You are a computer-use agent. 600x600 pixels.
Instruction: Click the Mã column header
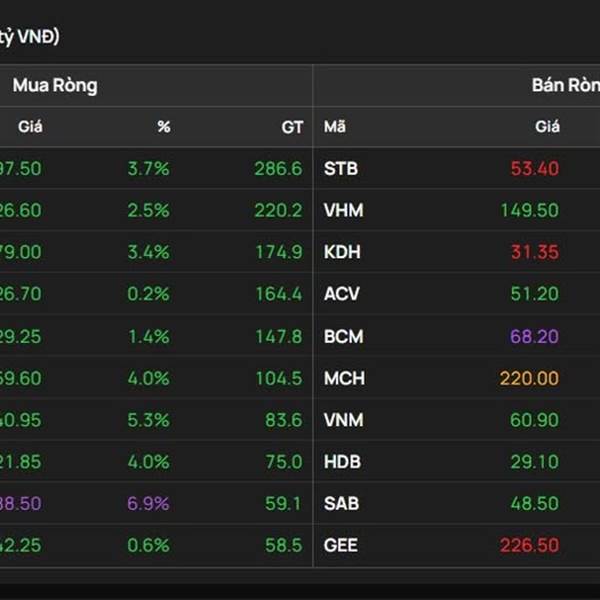(335, 127)
